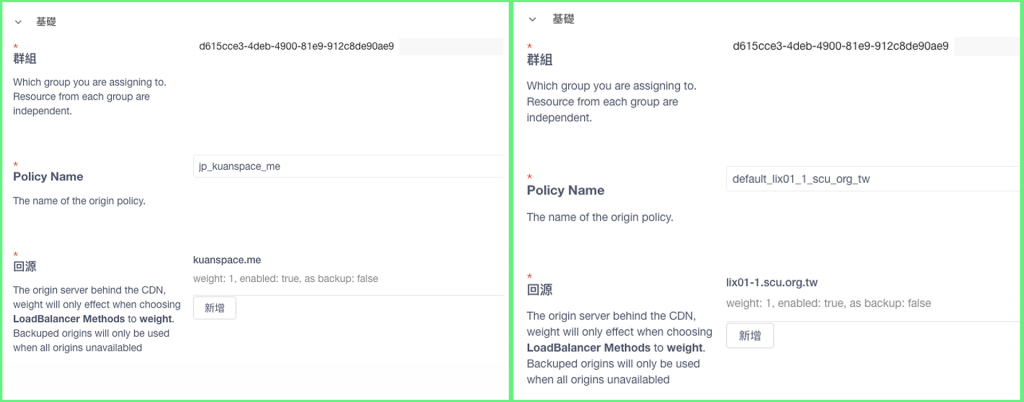Image resolution: width=1024 pixels, height=402 pixels.
Task: Click the 基礎 header text in the jp_kuanspace_me panel
Action: click(x=46, y=20)
